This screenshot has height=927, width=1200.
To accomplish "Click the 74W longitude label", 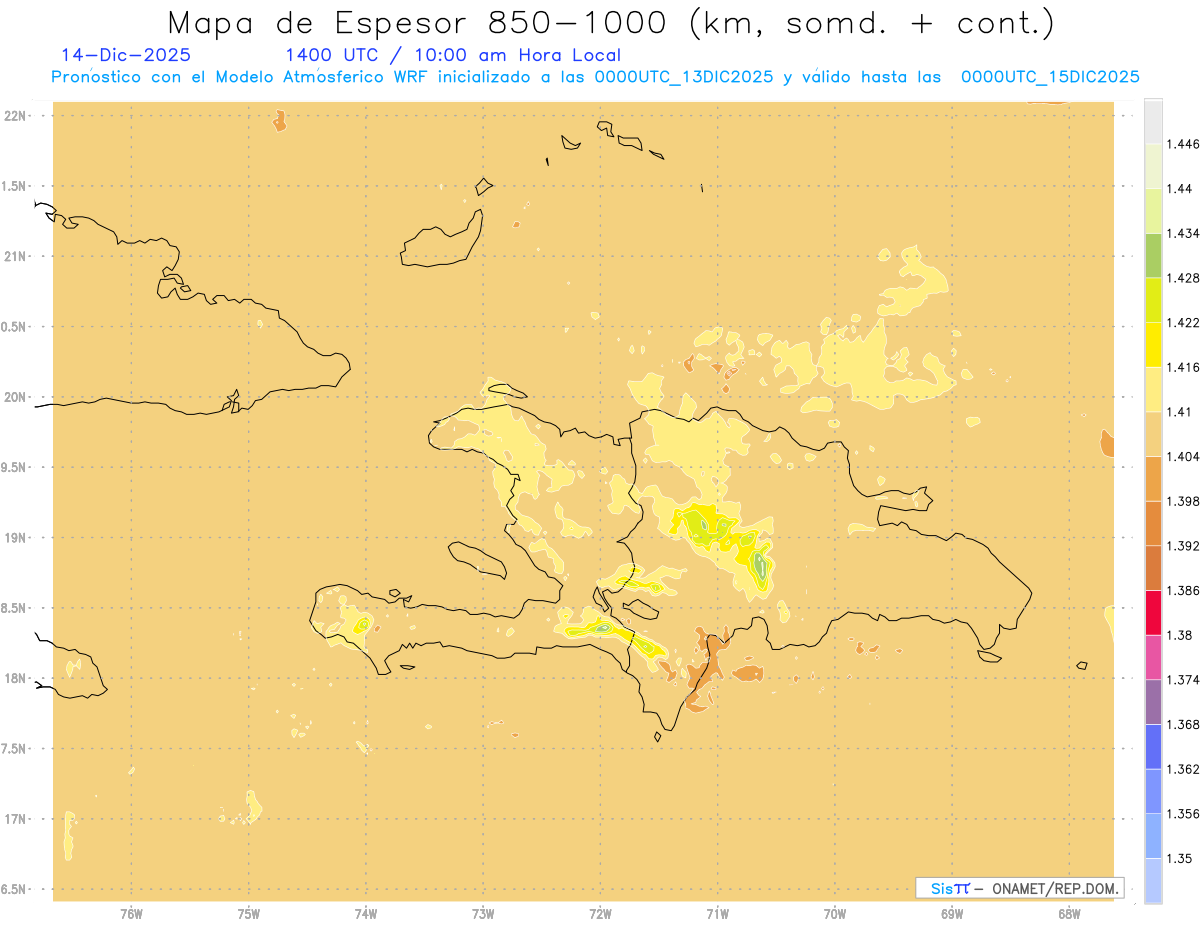I will coord(366,913).
